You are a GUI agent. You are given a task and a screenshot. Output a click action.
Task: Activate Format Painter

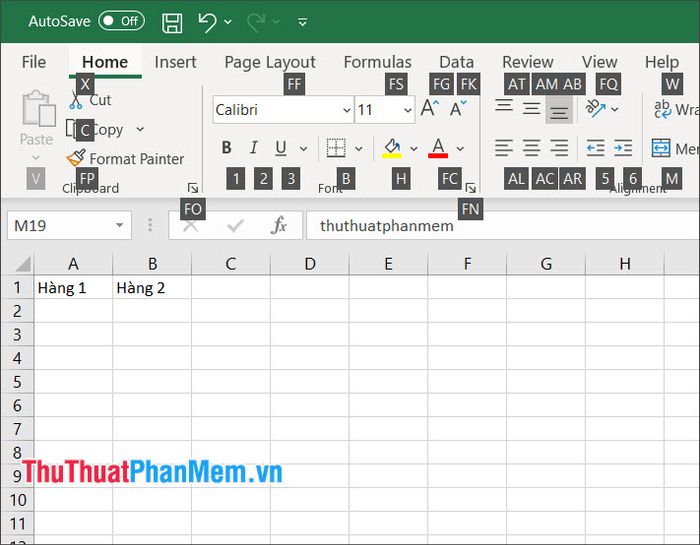click(x=125, y=158)
